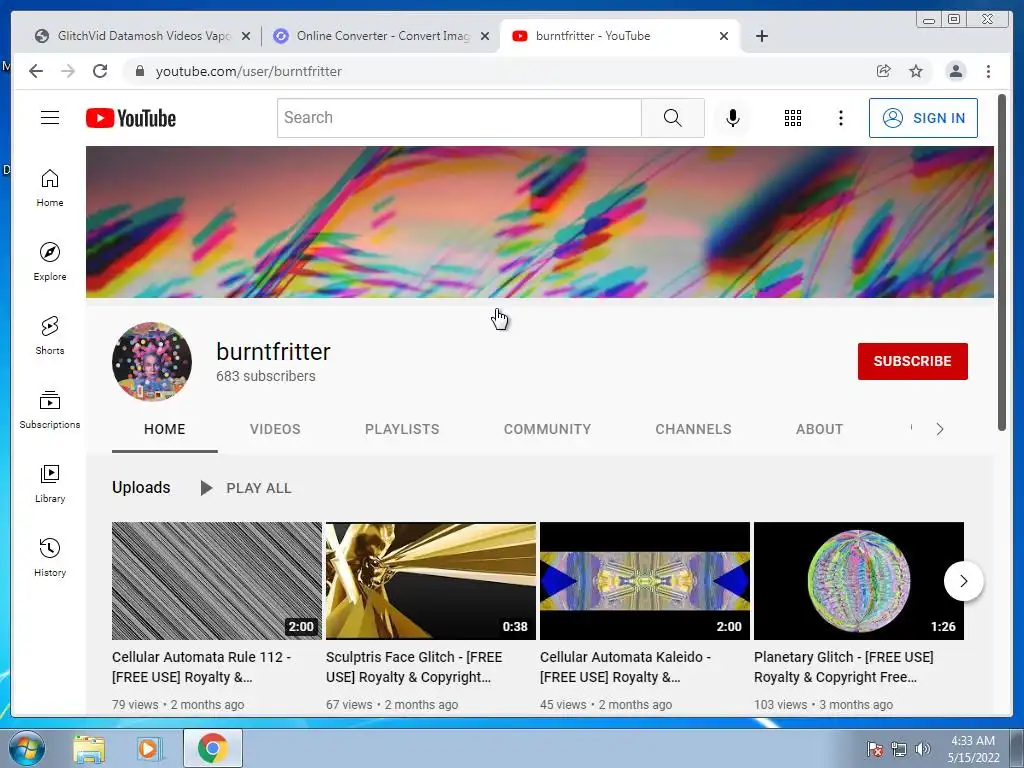
Task: Open the Chrome profile avatar
Action: [x=955, y=71]
